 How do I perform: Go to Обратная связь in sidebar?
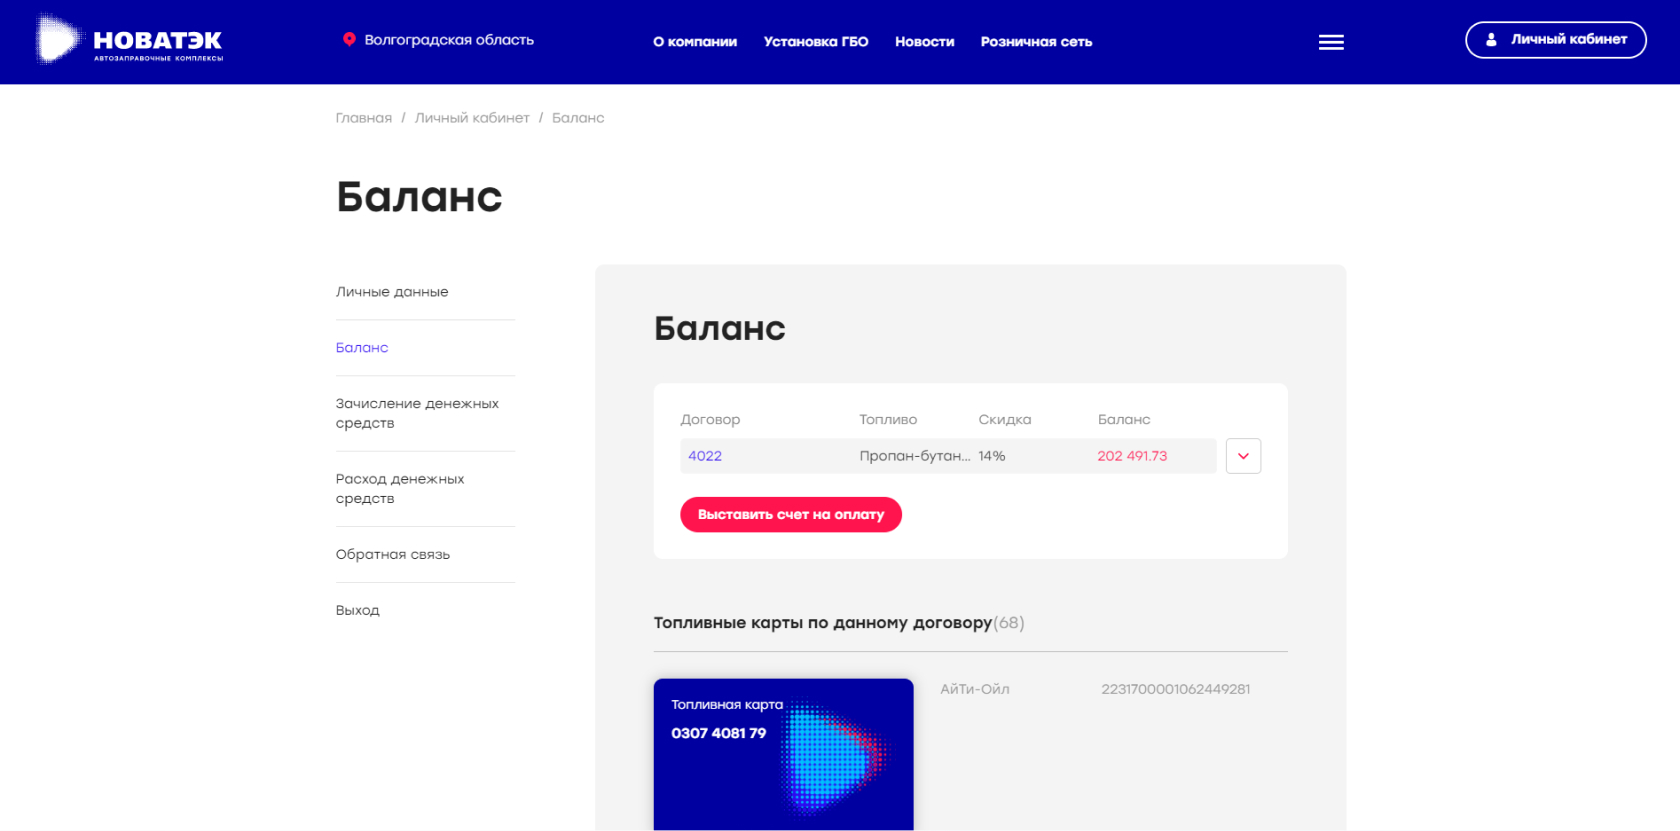pos(393,555)
